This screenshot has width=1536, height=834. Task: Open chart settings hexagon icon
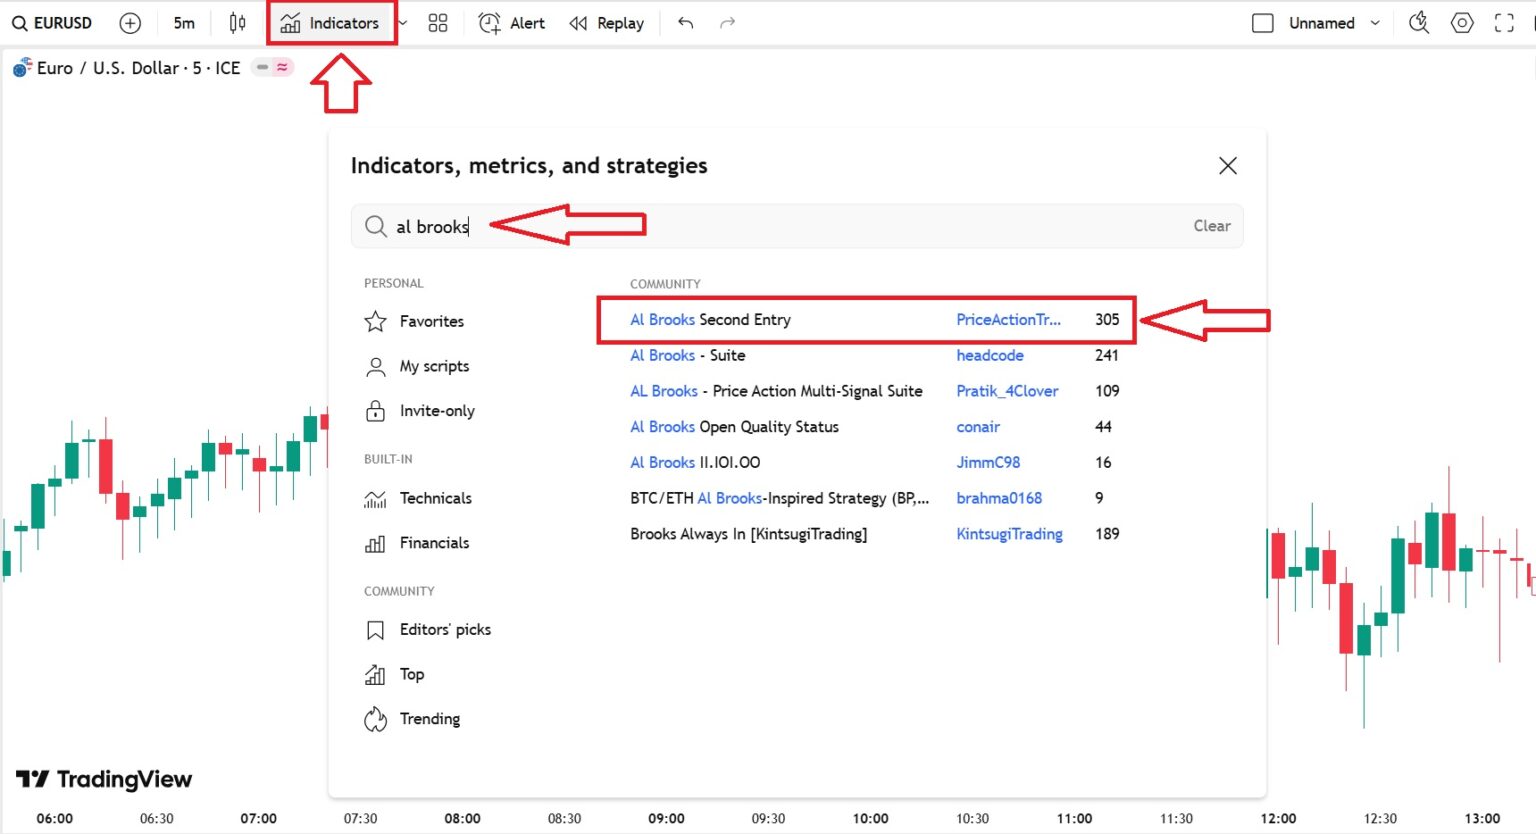point(1462,23)
